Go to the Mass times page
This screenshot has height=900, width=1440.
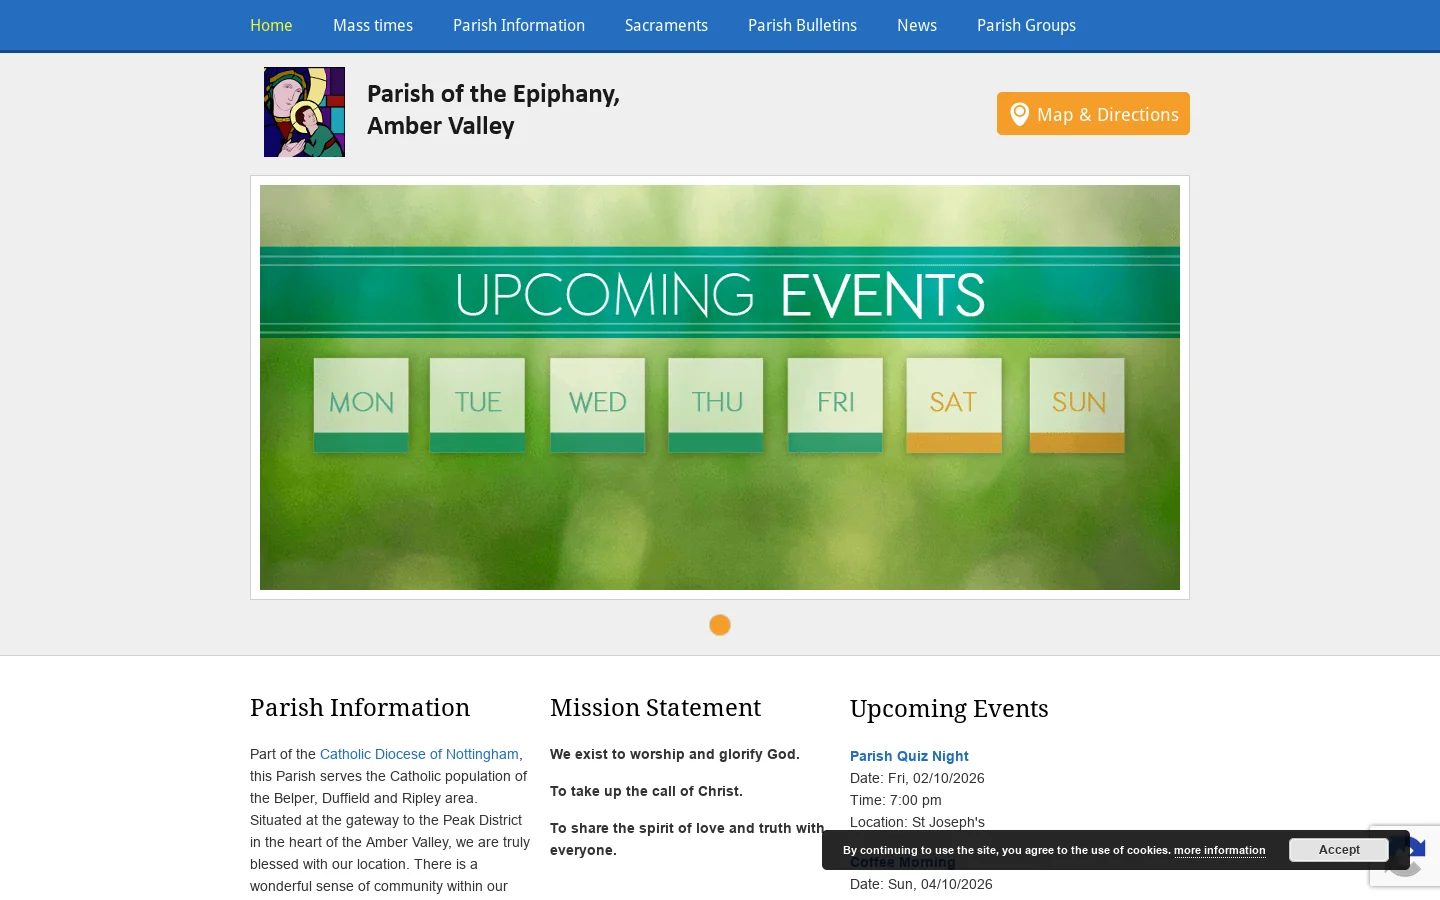click(373, 25)
